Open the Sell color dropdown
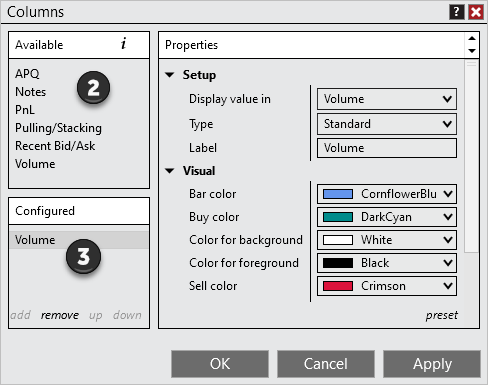The image size is (488, 385). [x=387, y=286]
